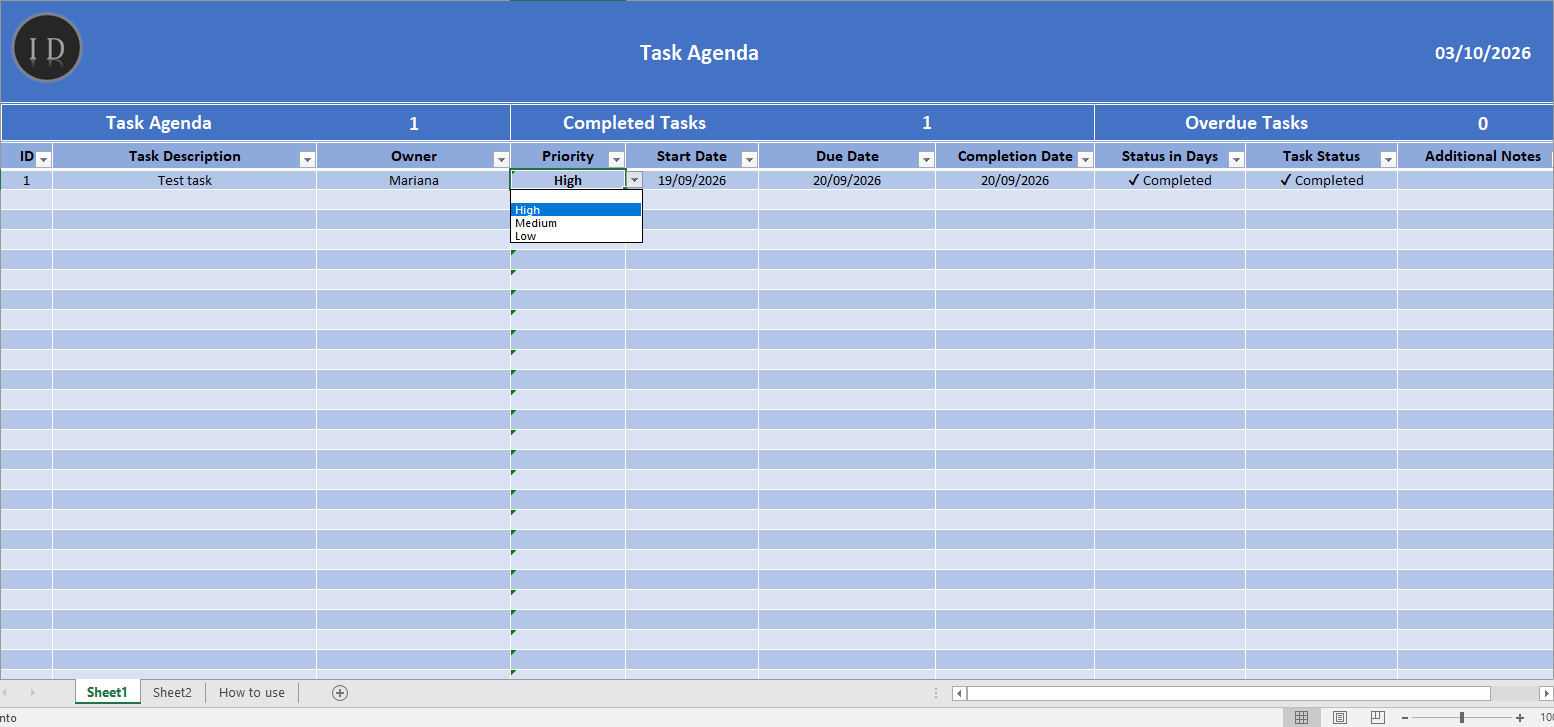Switch to Normal view in the status bar
The width and height of the screenshot is (1554, 727).
tap(1301, 717)
